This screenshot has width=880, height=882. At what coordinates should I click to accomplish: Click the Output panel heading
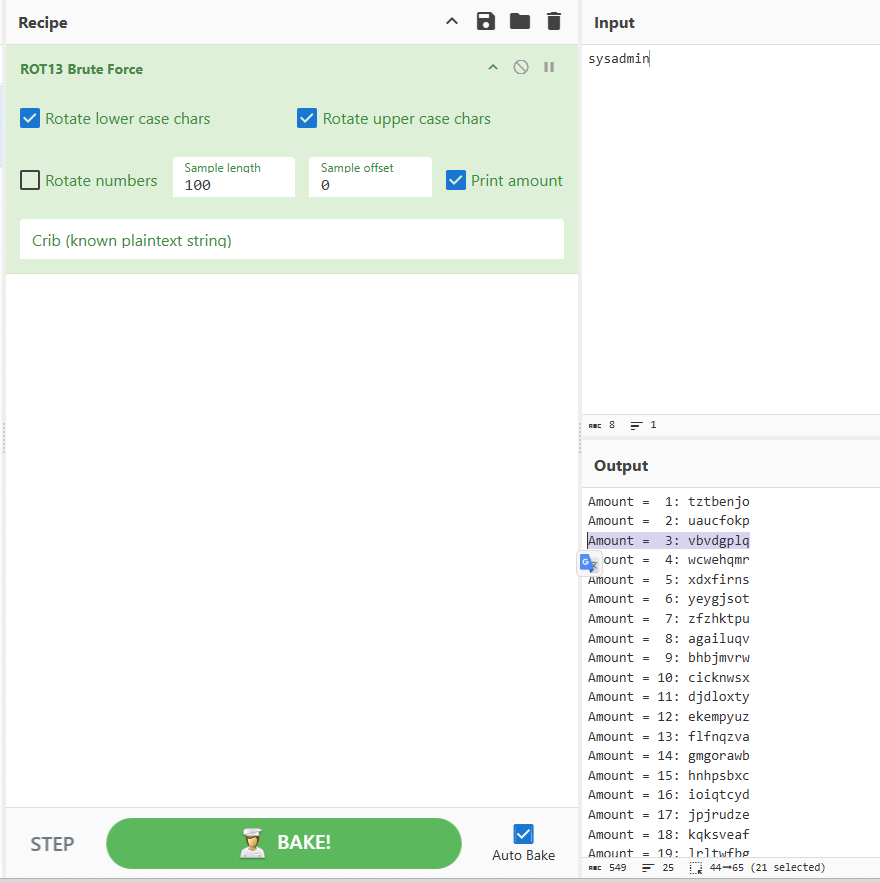coord(621,466)
